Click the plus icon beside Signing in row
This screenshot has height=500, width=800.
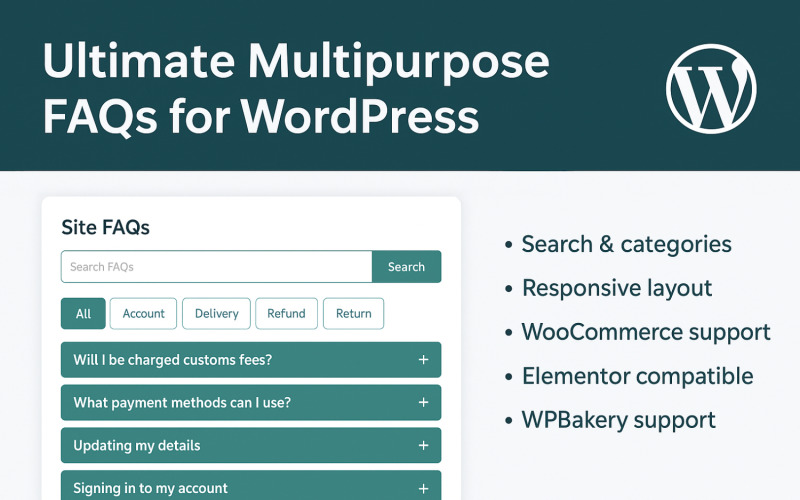tap(423, 488)
